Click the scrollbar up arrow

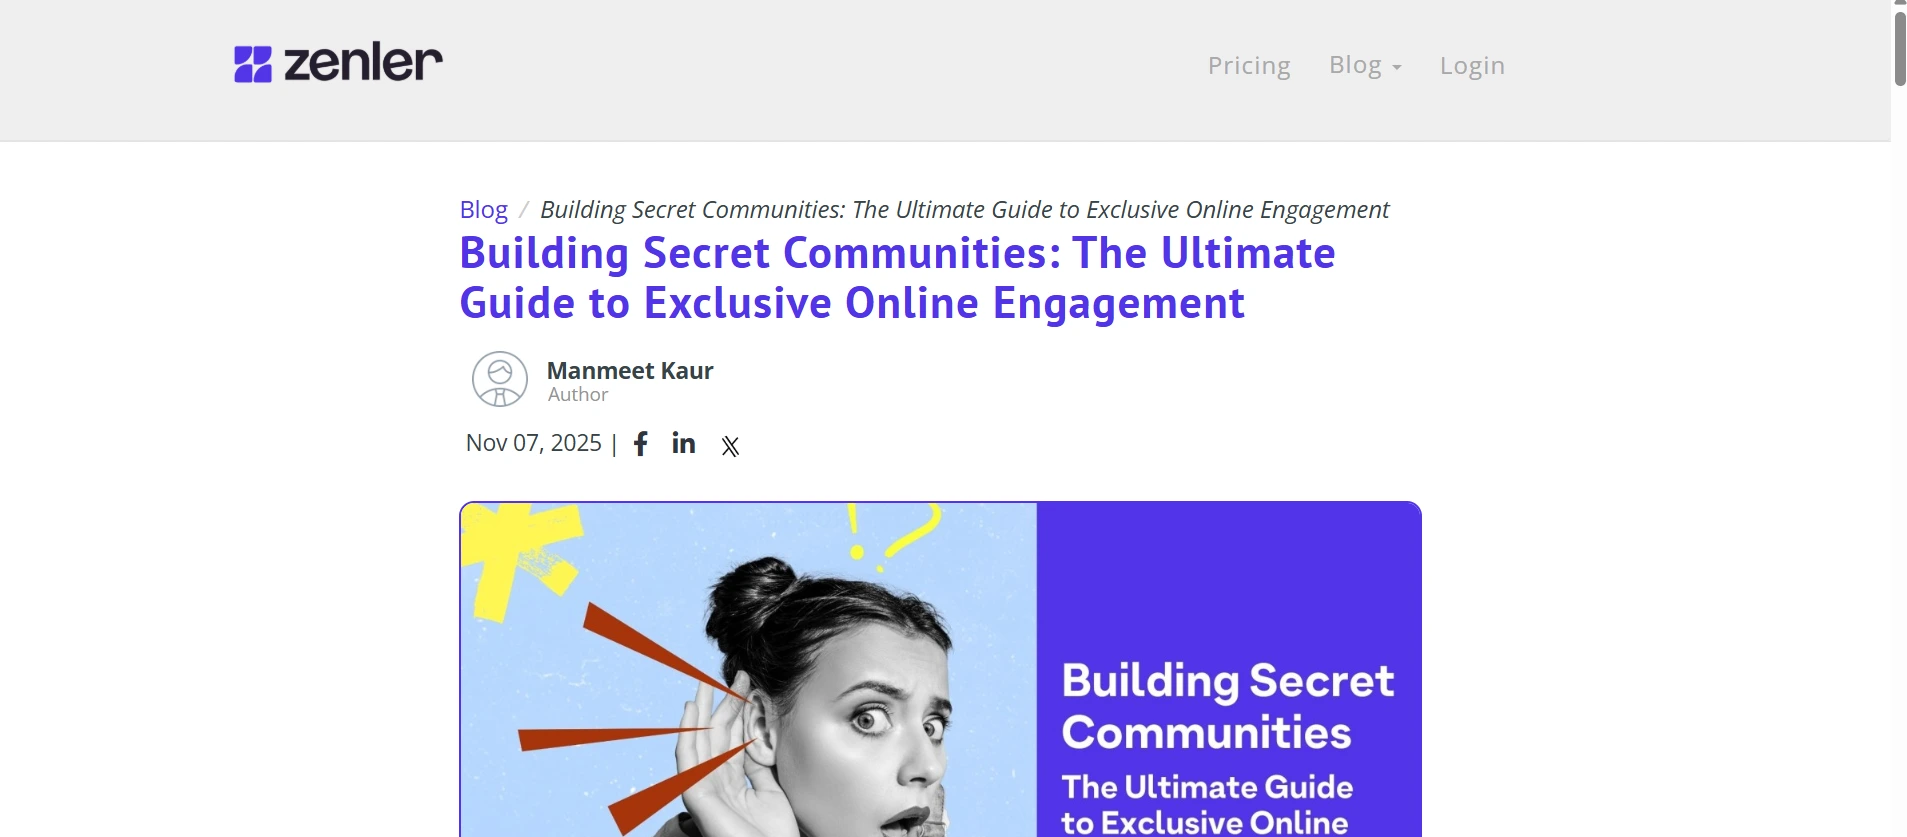point(1900,3)
